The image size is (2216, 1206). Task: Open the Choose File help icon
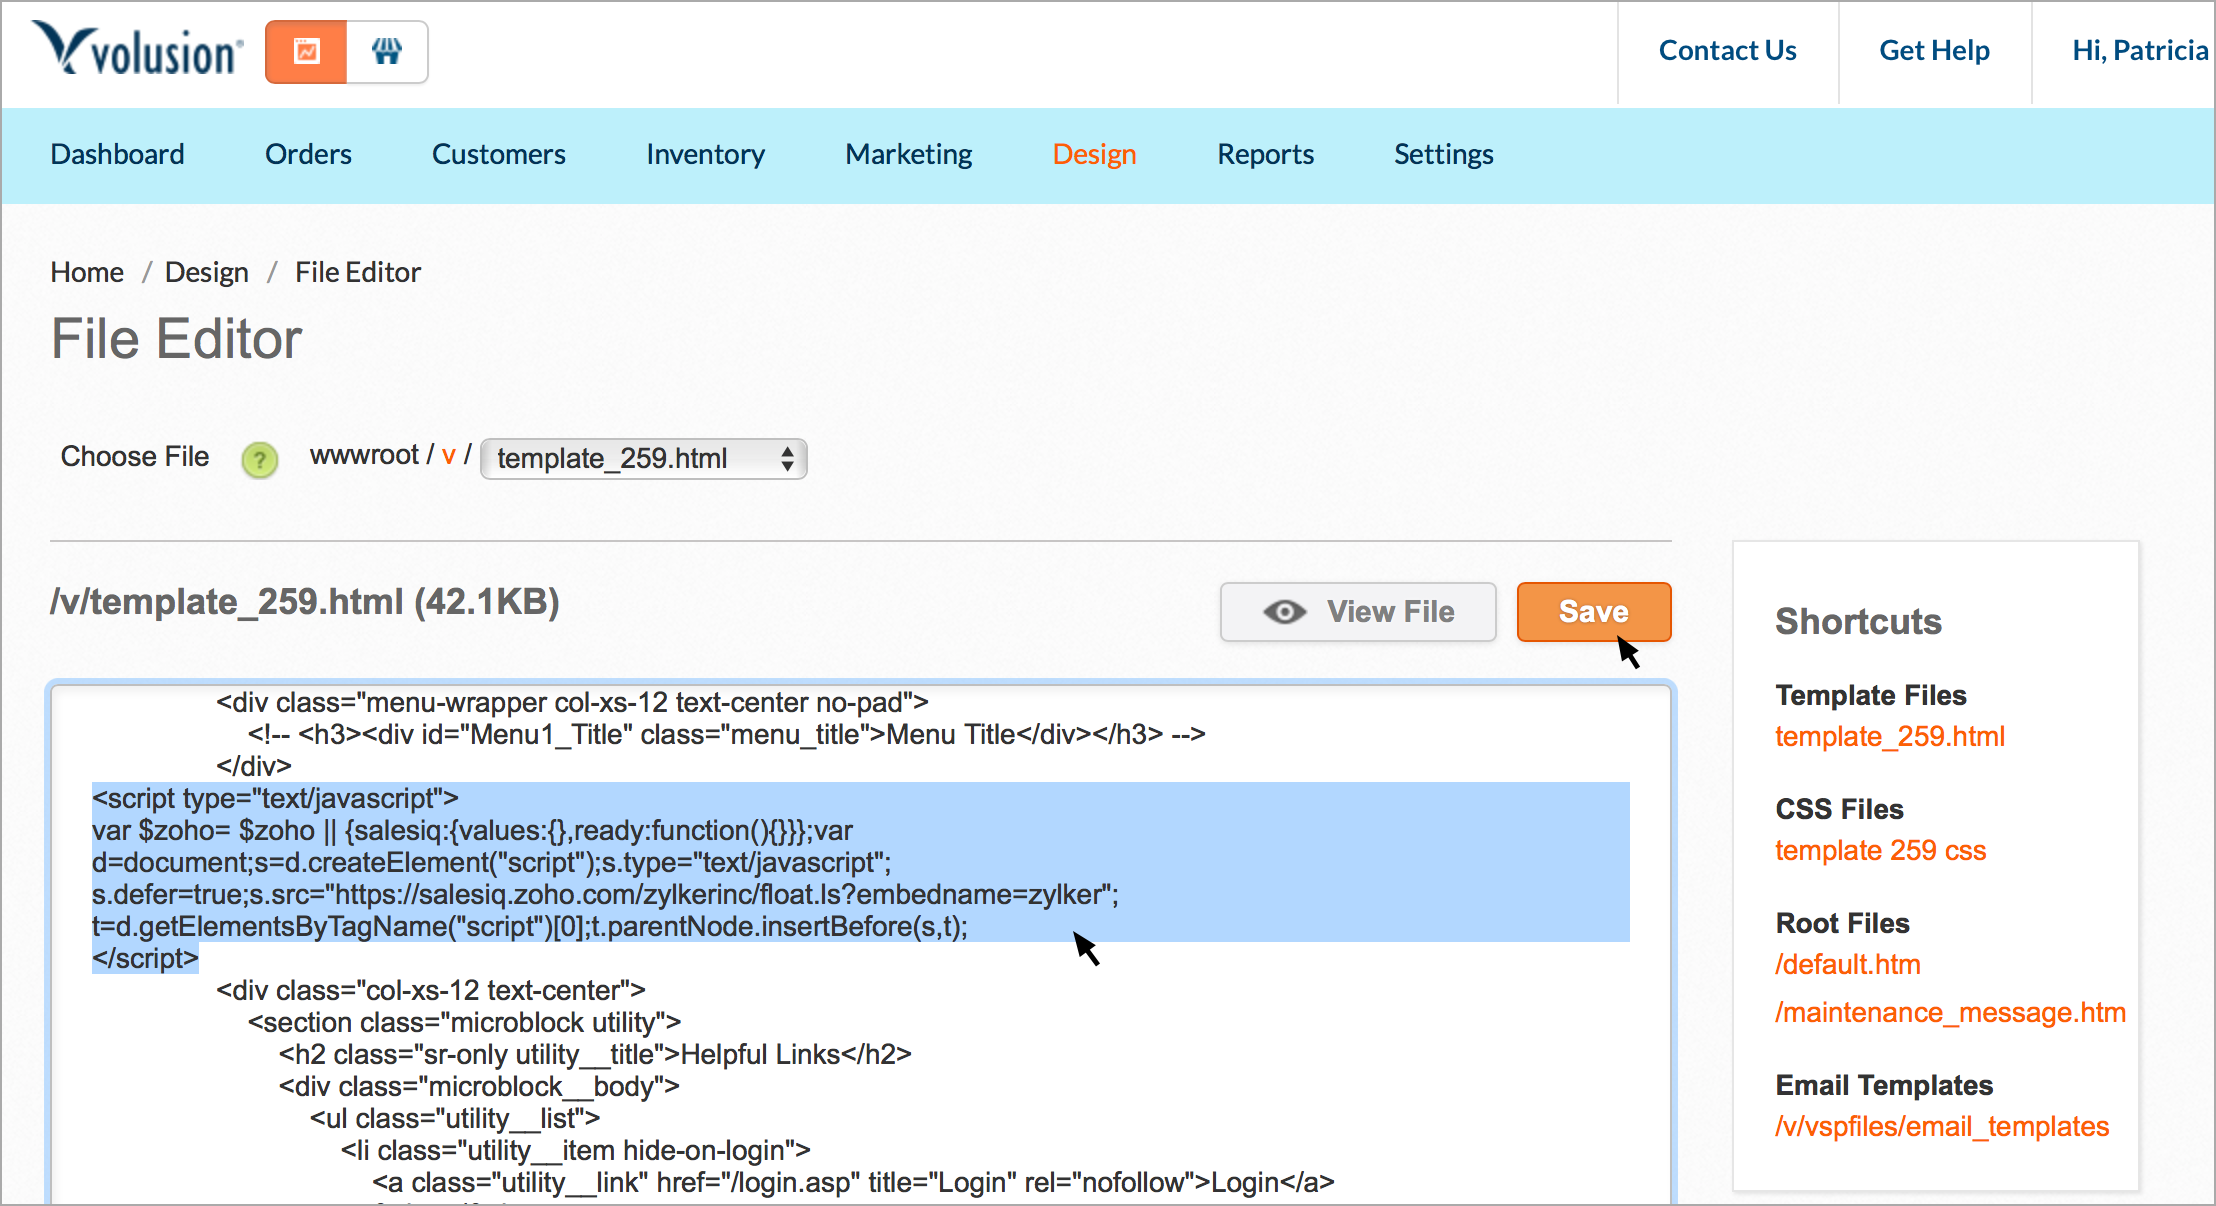[x=260, y=459]
